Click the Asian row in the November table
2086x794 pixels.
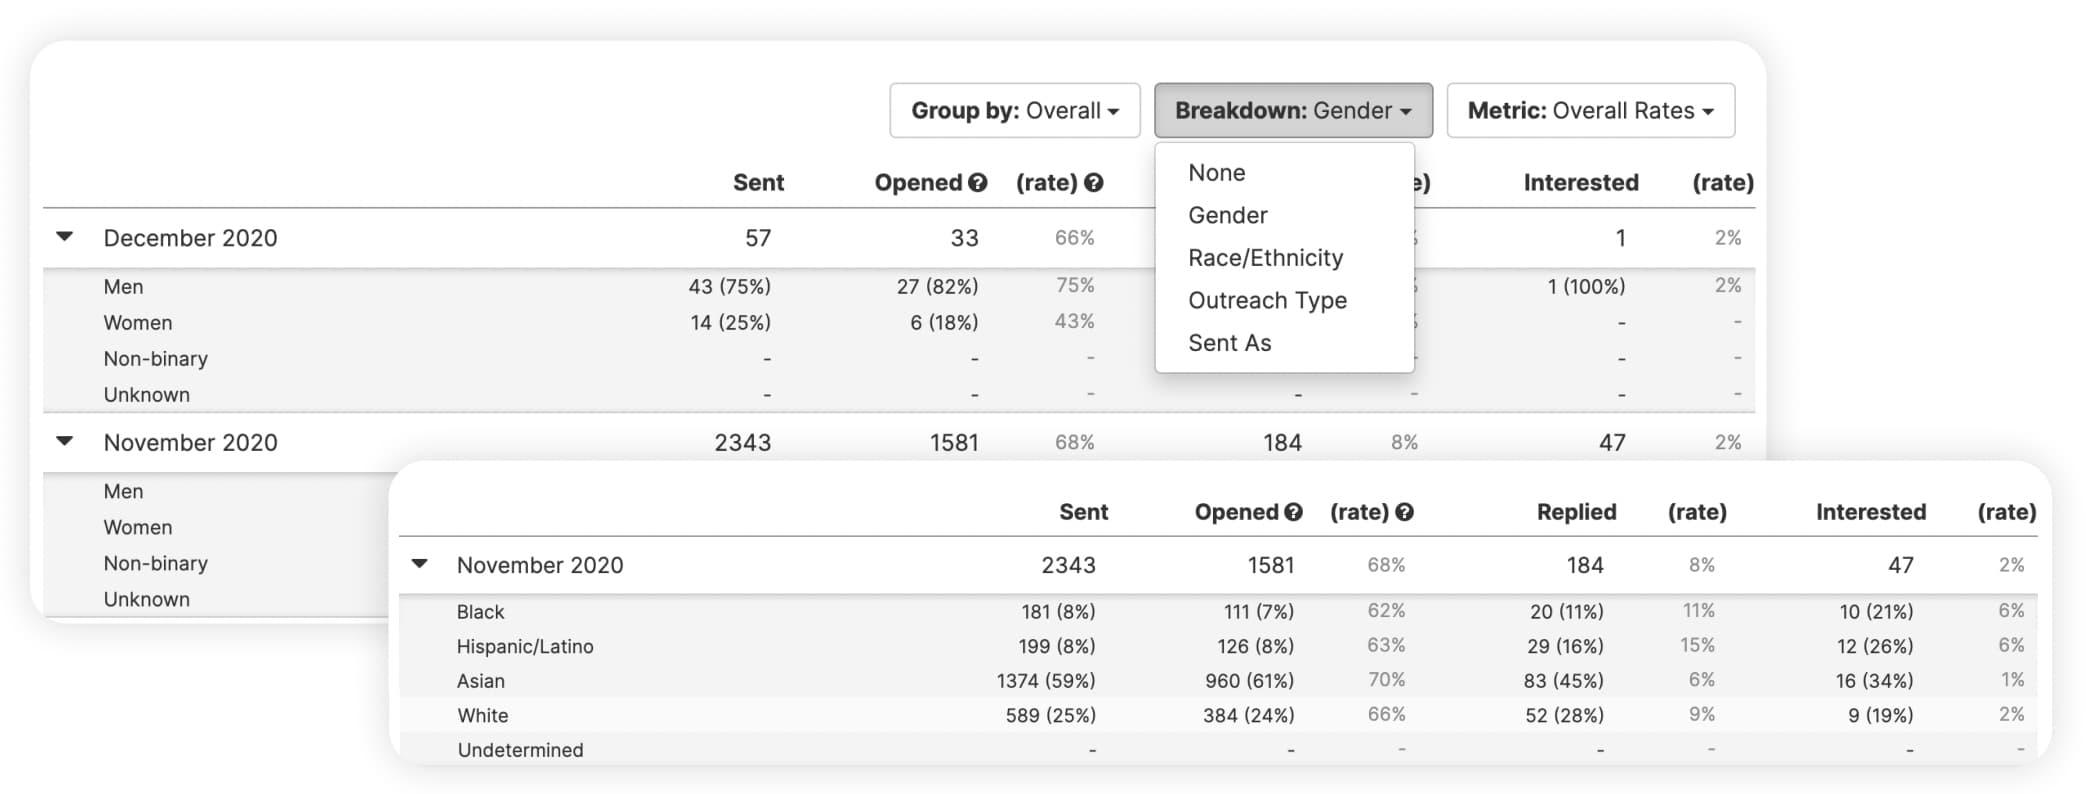(x=481, y=681)
